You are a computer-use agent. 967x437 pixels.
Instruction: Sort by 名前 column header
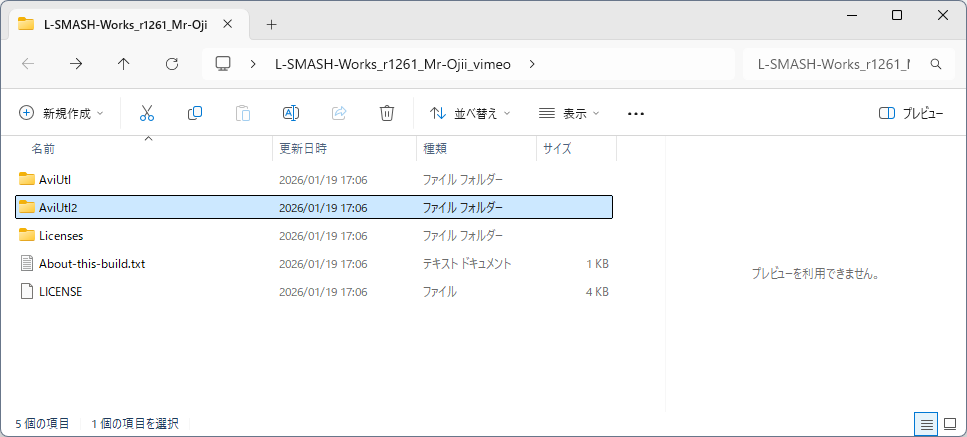(x=43, y=148)
